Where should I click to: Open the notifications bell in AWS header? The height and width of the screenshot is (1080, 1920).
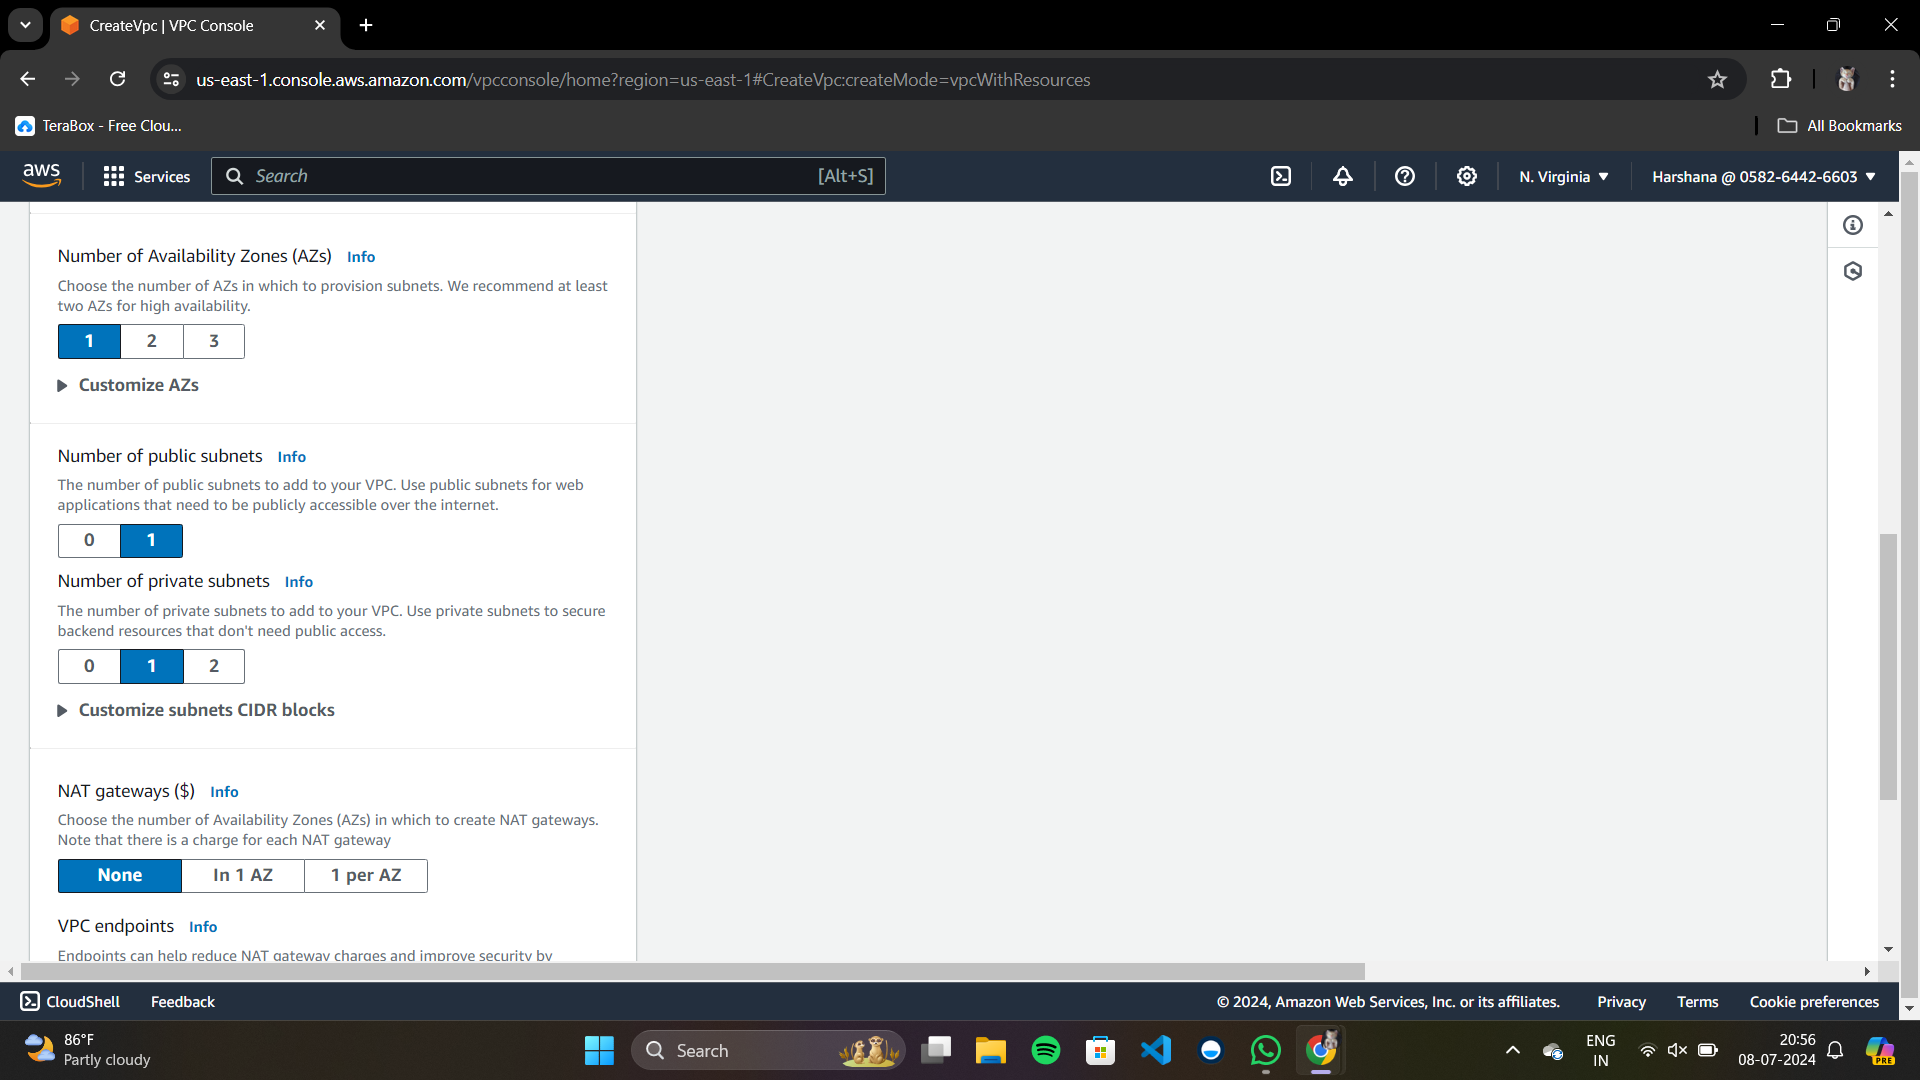1343,176
